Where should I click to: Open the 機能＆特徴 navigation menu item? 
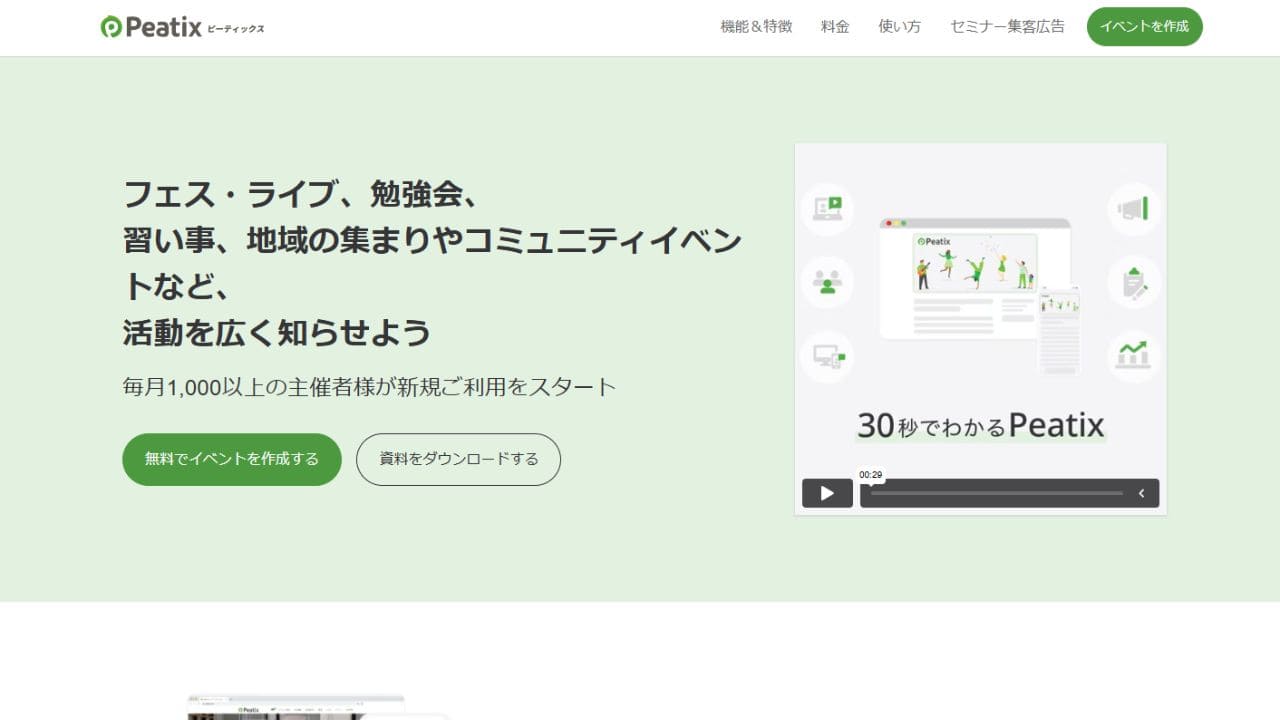pyautogui.click(x=753, y=27)
